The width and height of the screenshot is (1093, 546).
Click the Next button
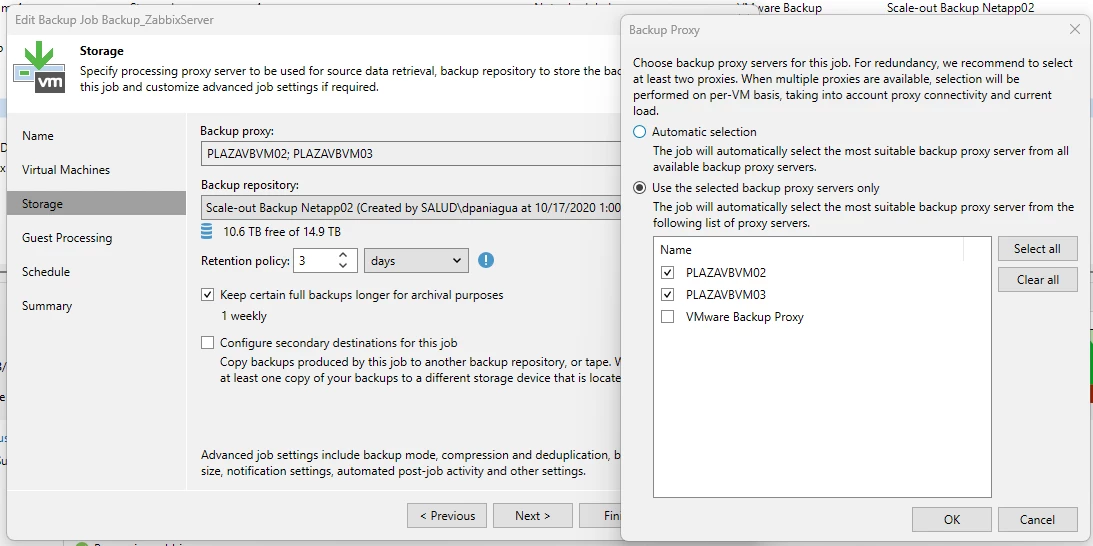point(533,516)
